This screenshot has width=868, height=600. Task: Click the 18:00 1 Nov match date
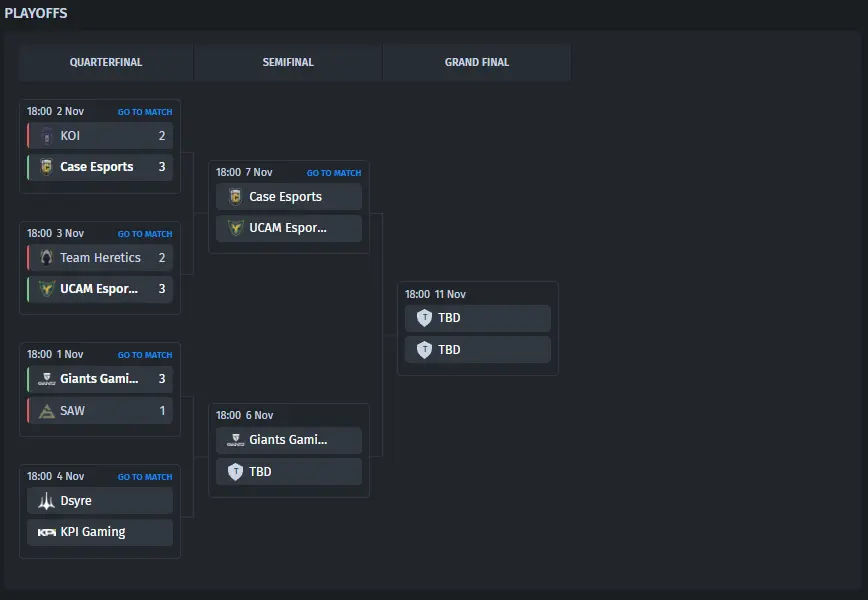[x=55, y=354]
